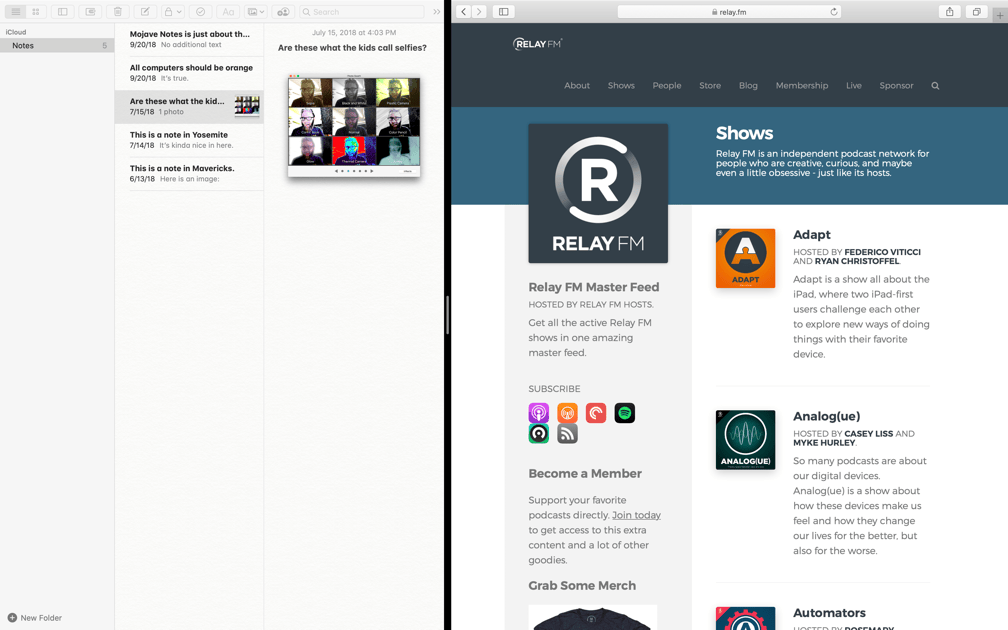Image resolution: width=1008 pixels, height=630 pixels.
Task: Go back in Safari
Action: coord(464,12)
